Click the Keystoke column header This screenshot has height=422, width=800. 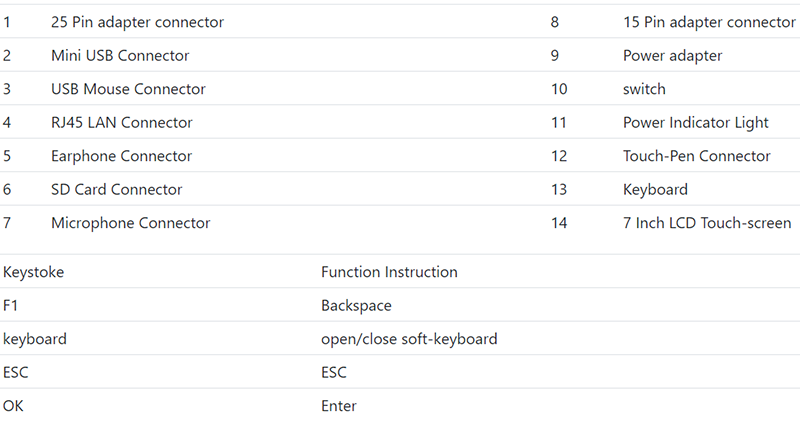[x=34, y=272]
